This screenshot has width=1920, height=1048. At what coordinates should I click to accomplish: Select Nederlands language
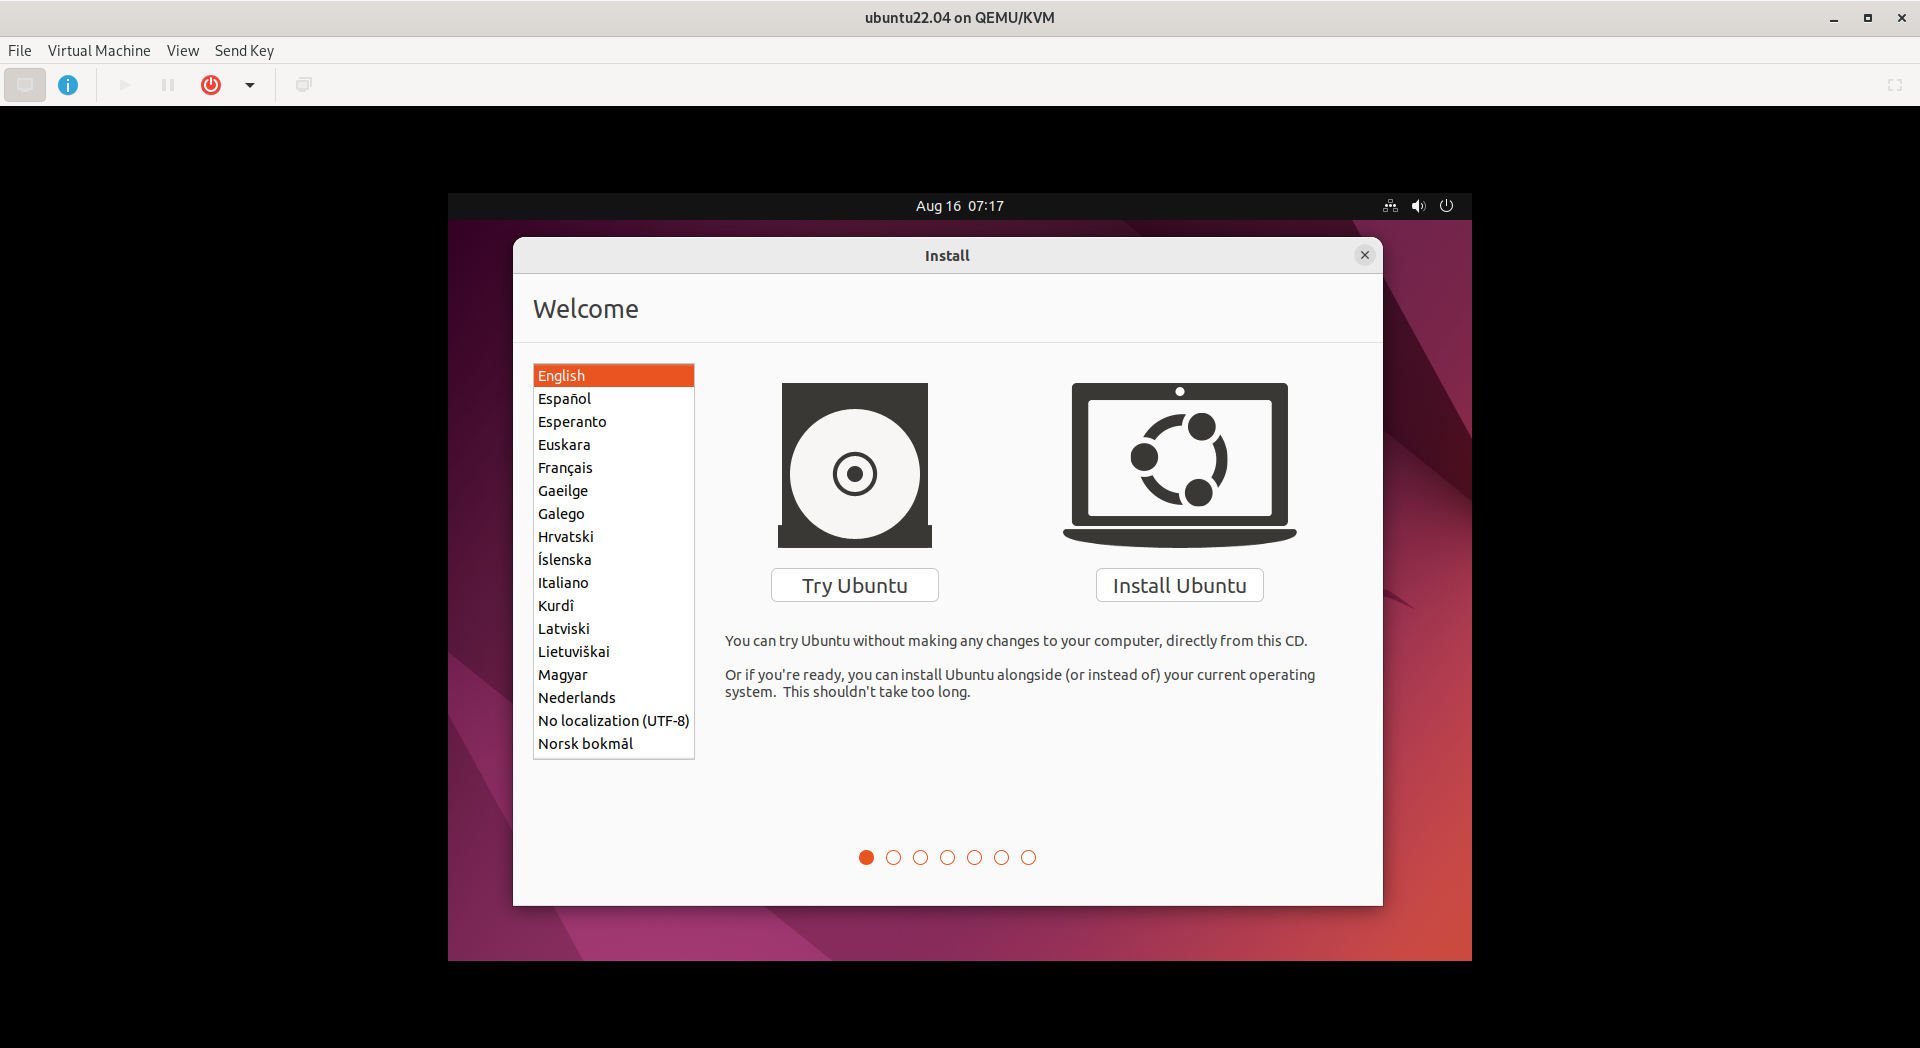(614, 698)
